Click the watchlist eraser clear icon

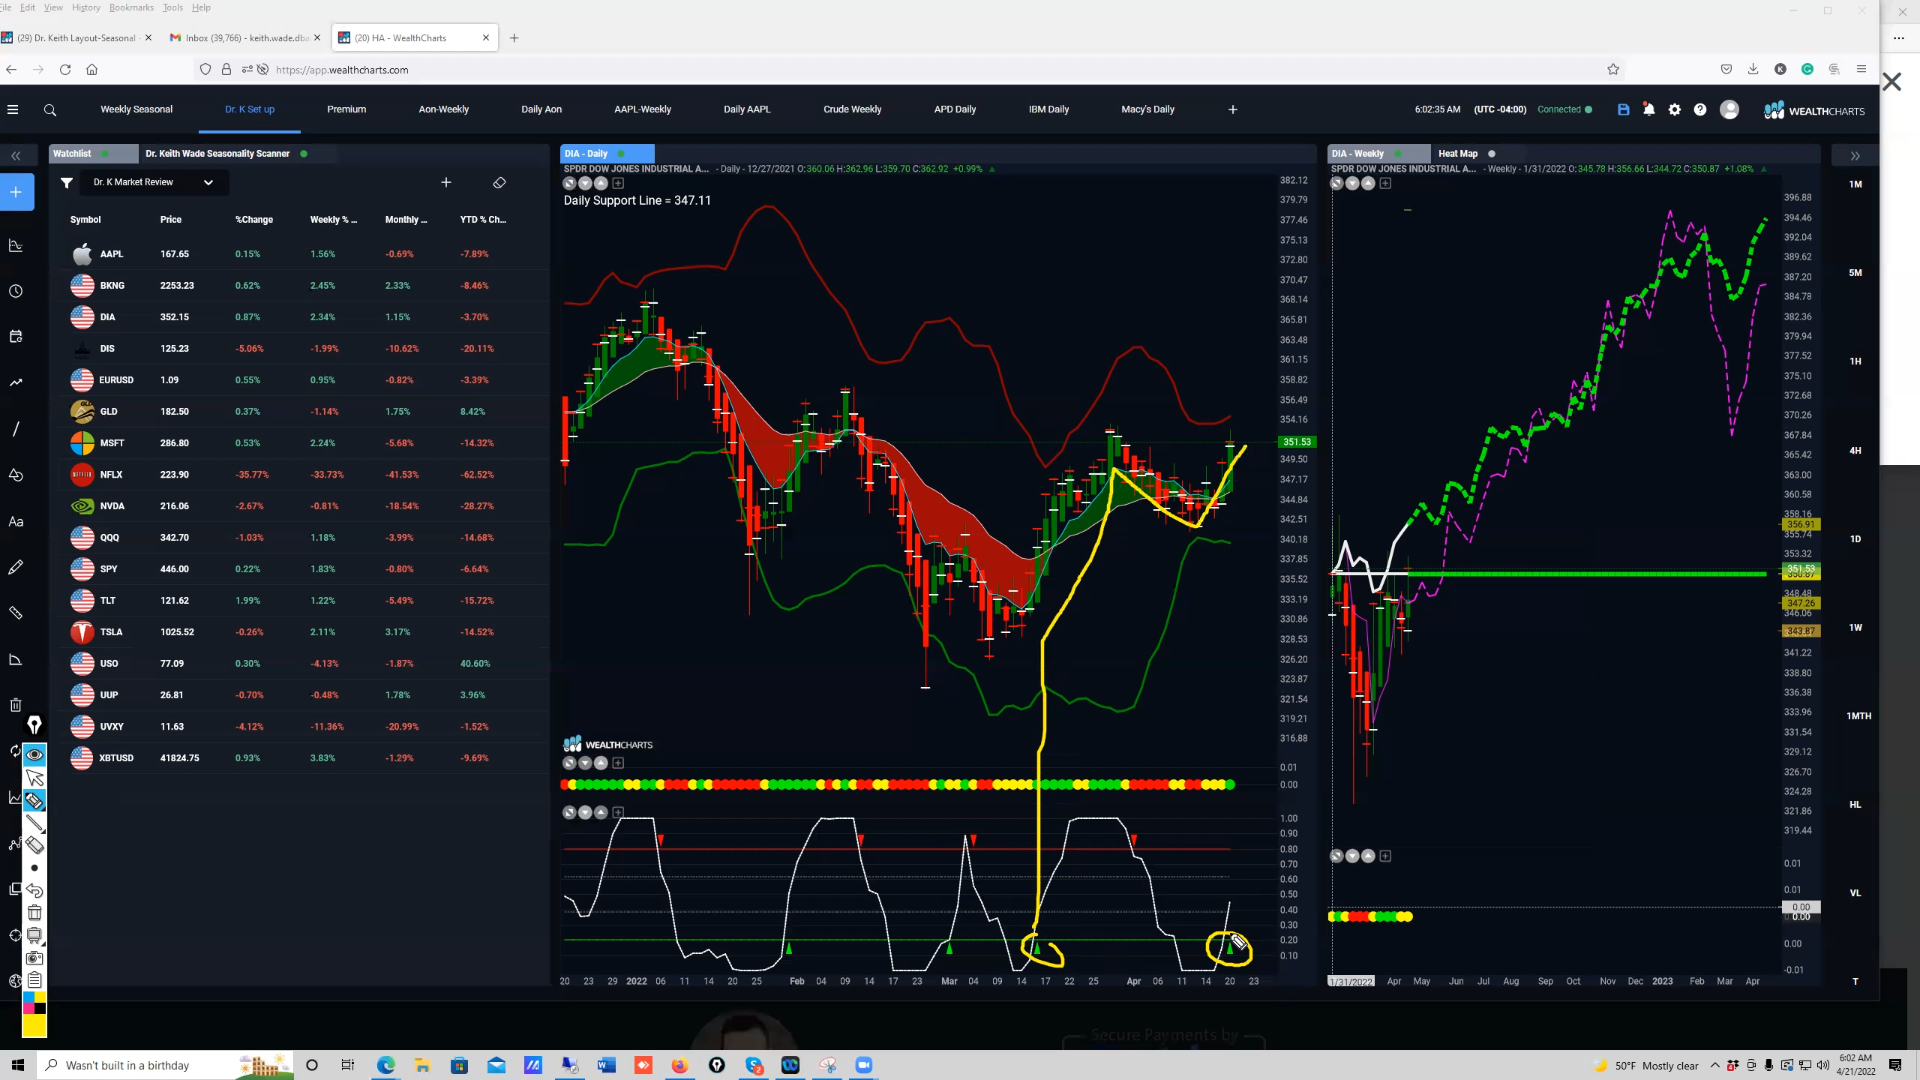[499, 183]
